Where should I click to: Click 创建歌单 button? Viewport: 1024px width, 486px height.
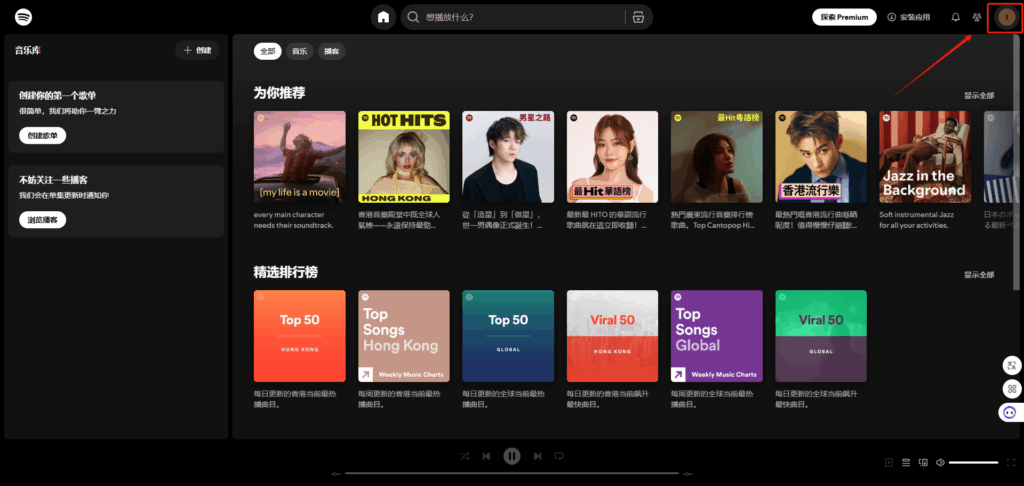click(x=42, y=136)
